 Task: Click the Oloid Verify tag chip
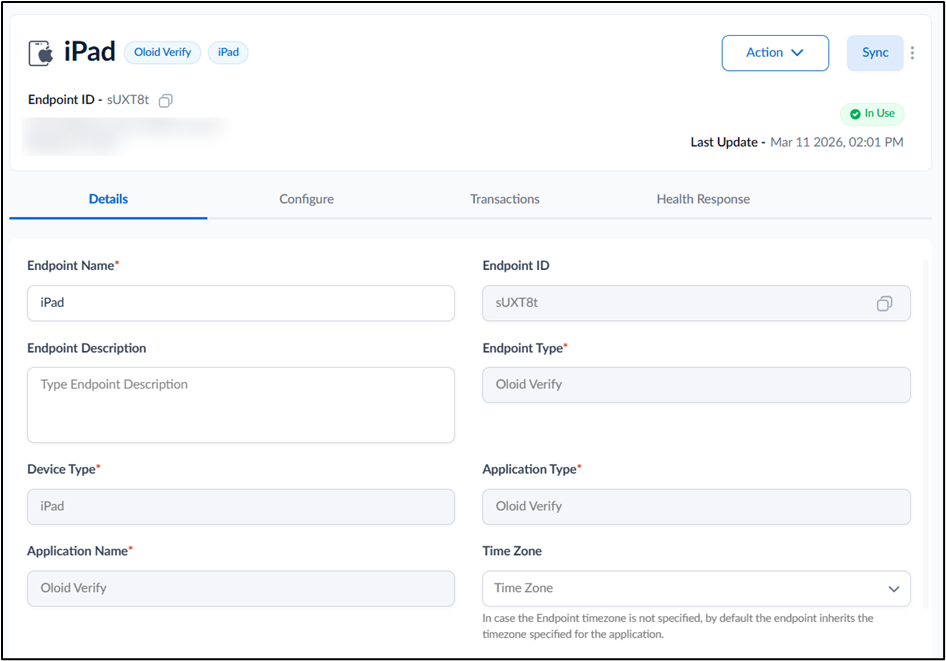tap(162, 52)
